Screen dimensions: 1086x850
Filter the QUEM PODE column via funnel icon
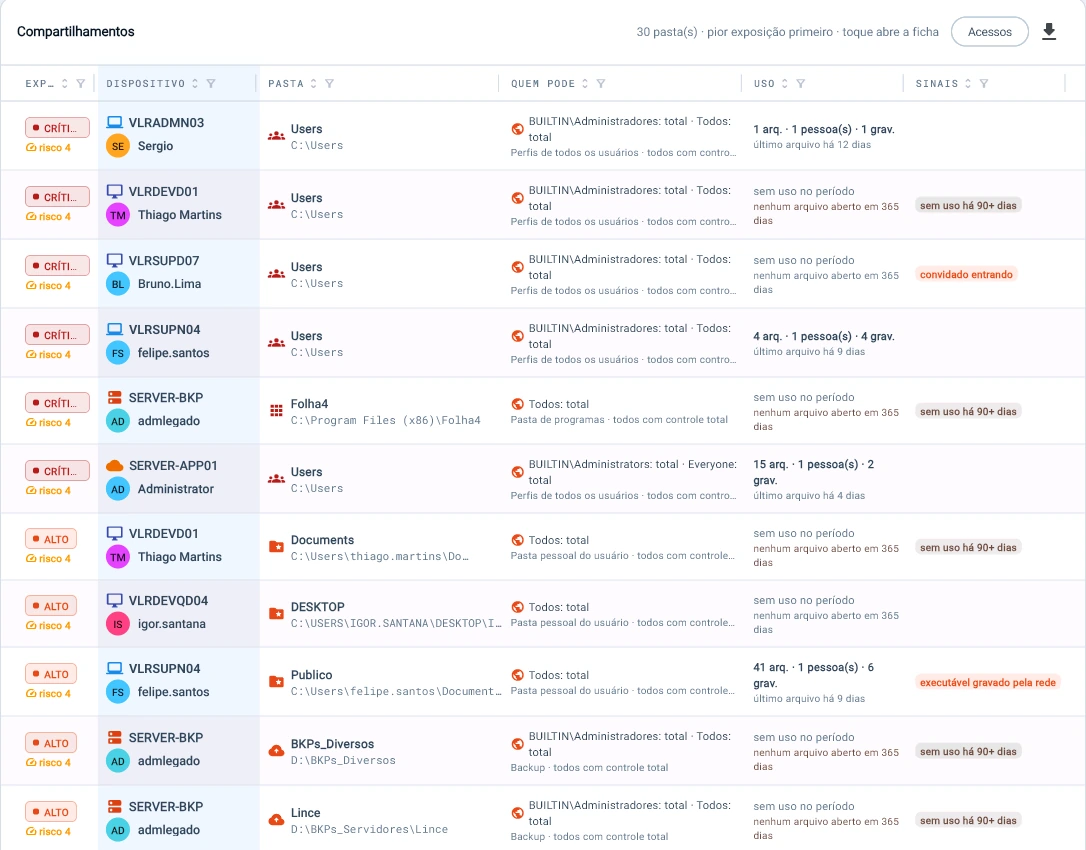point(600,83)
